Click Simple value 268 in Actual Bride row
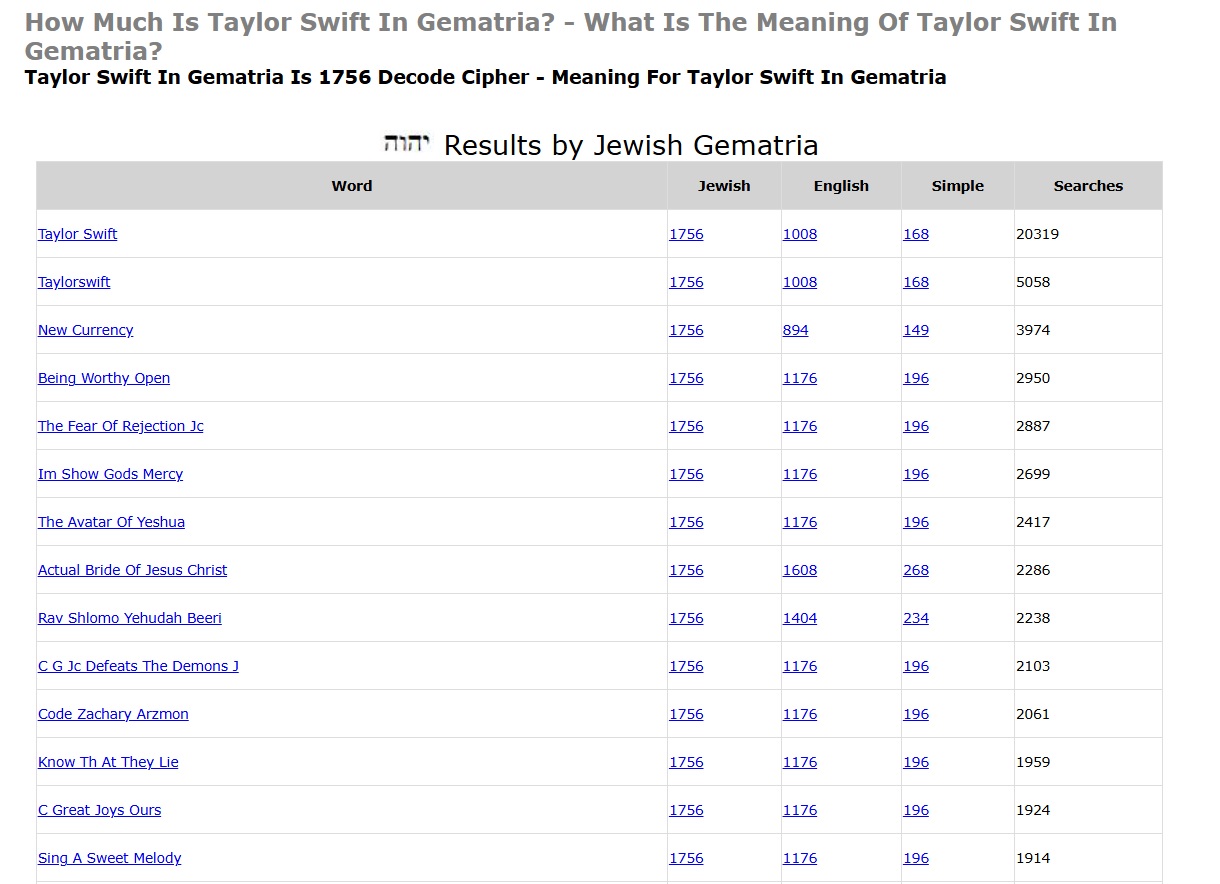Viewport: 1220px width, 884px height. (916, 570)
